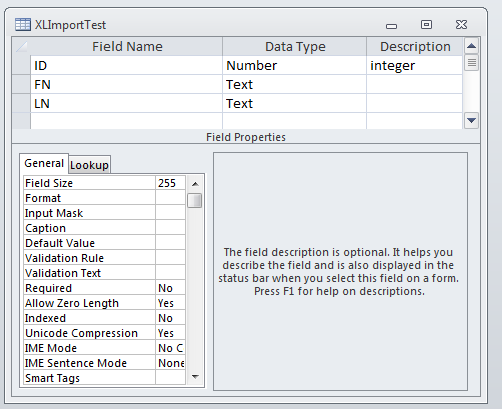The width and height of the screenshot is (502, 409).
Task: Click the Field Size value box 255
Action: 170,183
